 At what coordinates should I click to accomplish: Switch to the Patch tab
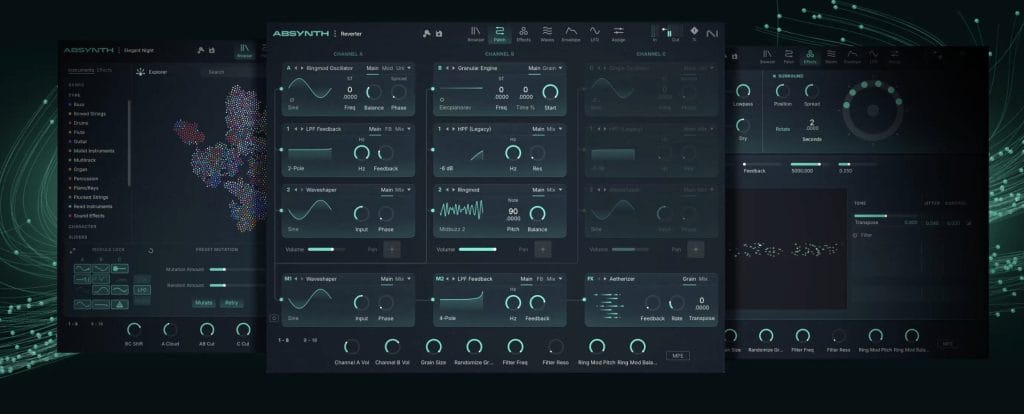point(499,34)
